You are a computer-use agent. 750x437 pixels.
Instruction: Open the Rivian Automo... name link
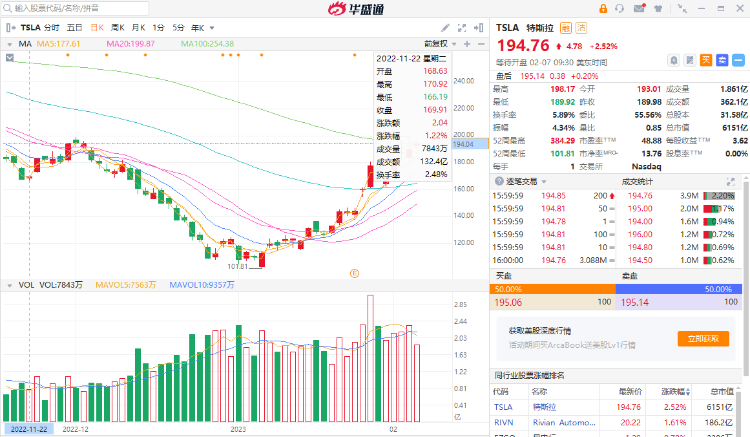[x=564, y=423]
